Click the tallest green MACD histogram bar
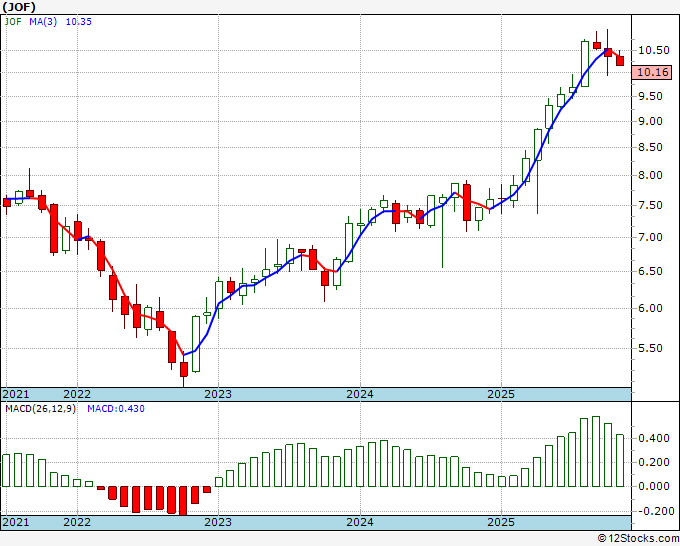The image size is (680, 546). click(595, 451)
